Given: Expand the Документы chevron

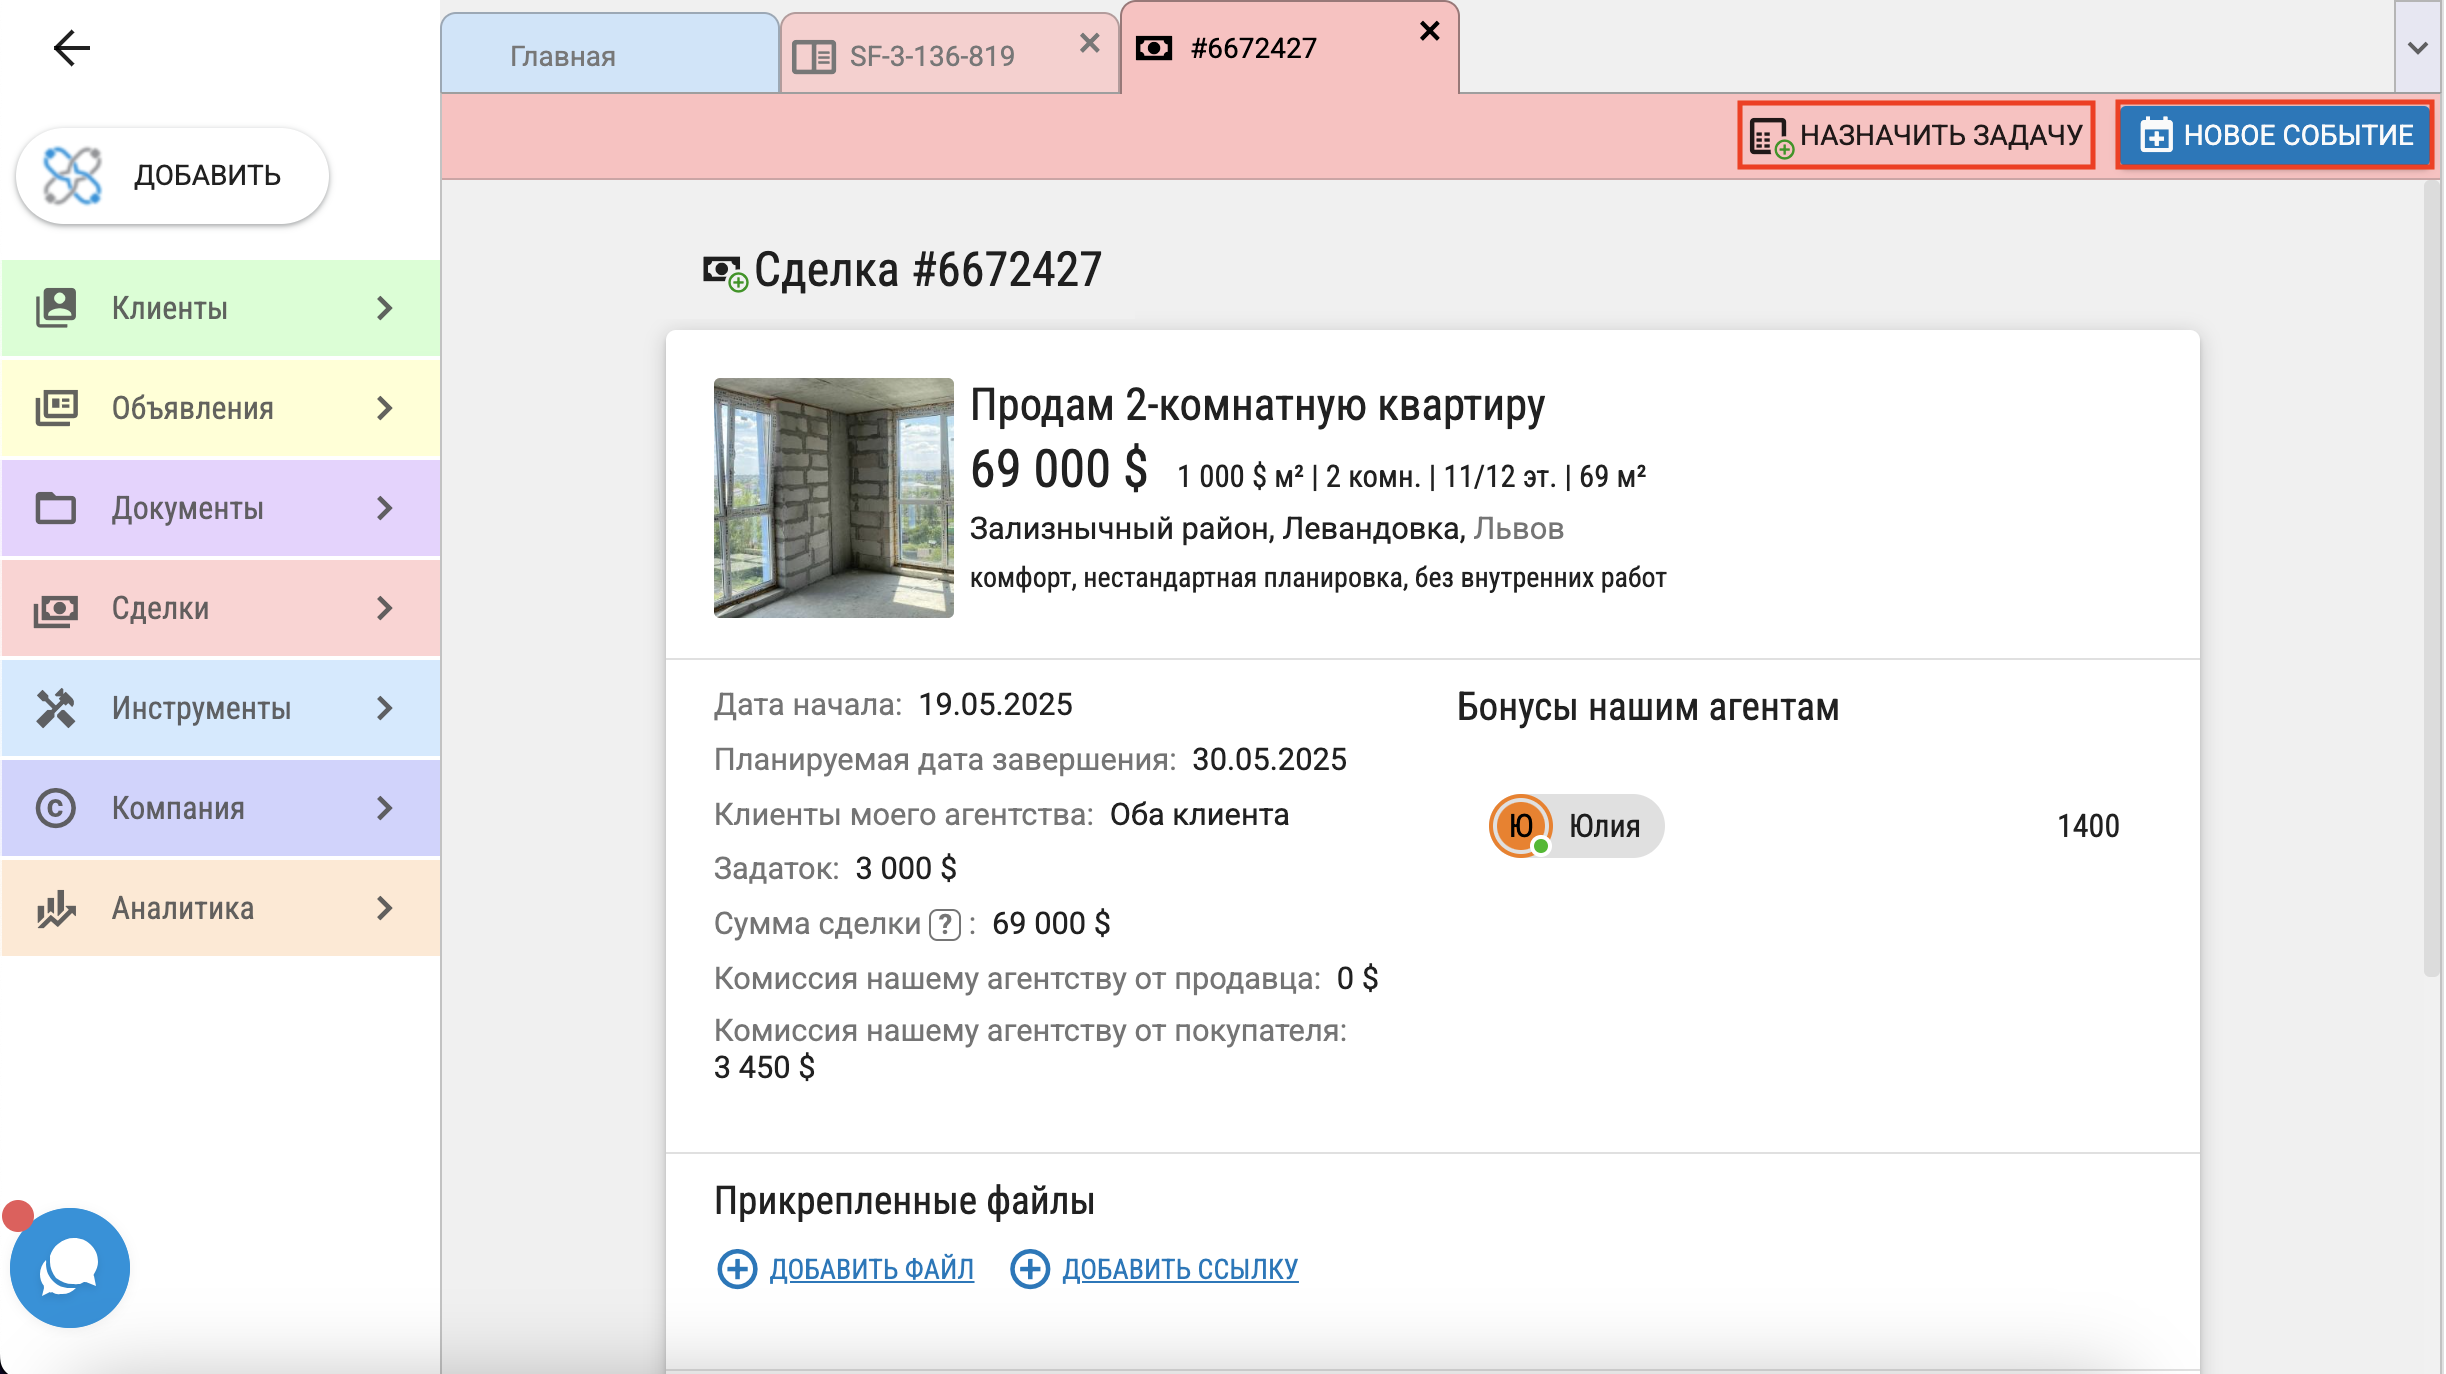Looking at the screenshot, I should pos(385,508).
